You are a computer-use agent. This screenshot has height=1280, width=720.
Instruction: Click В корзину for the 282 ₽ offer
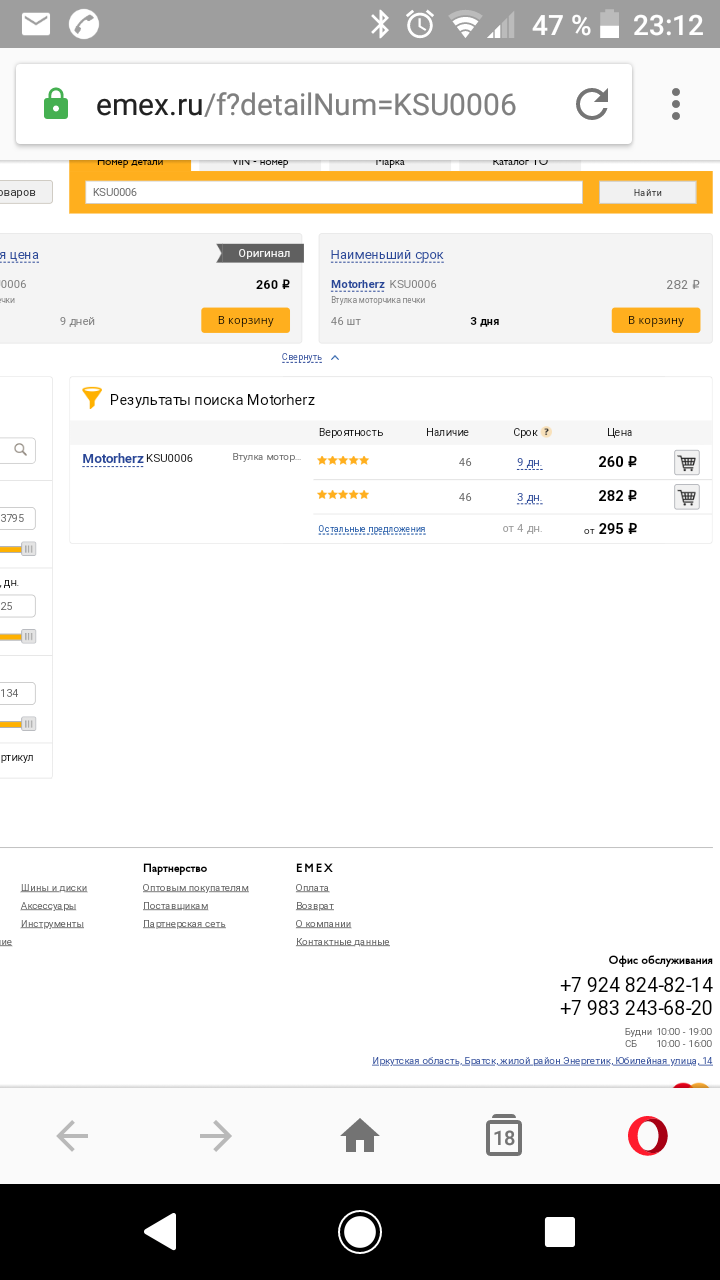[x=656, y=320]
